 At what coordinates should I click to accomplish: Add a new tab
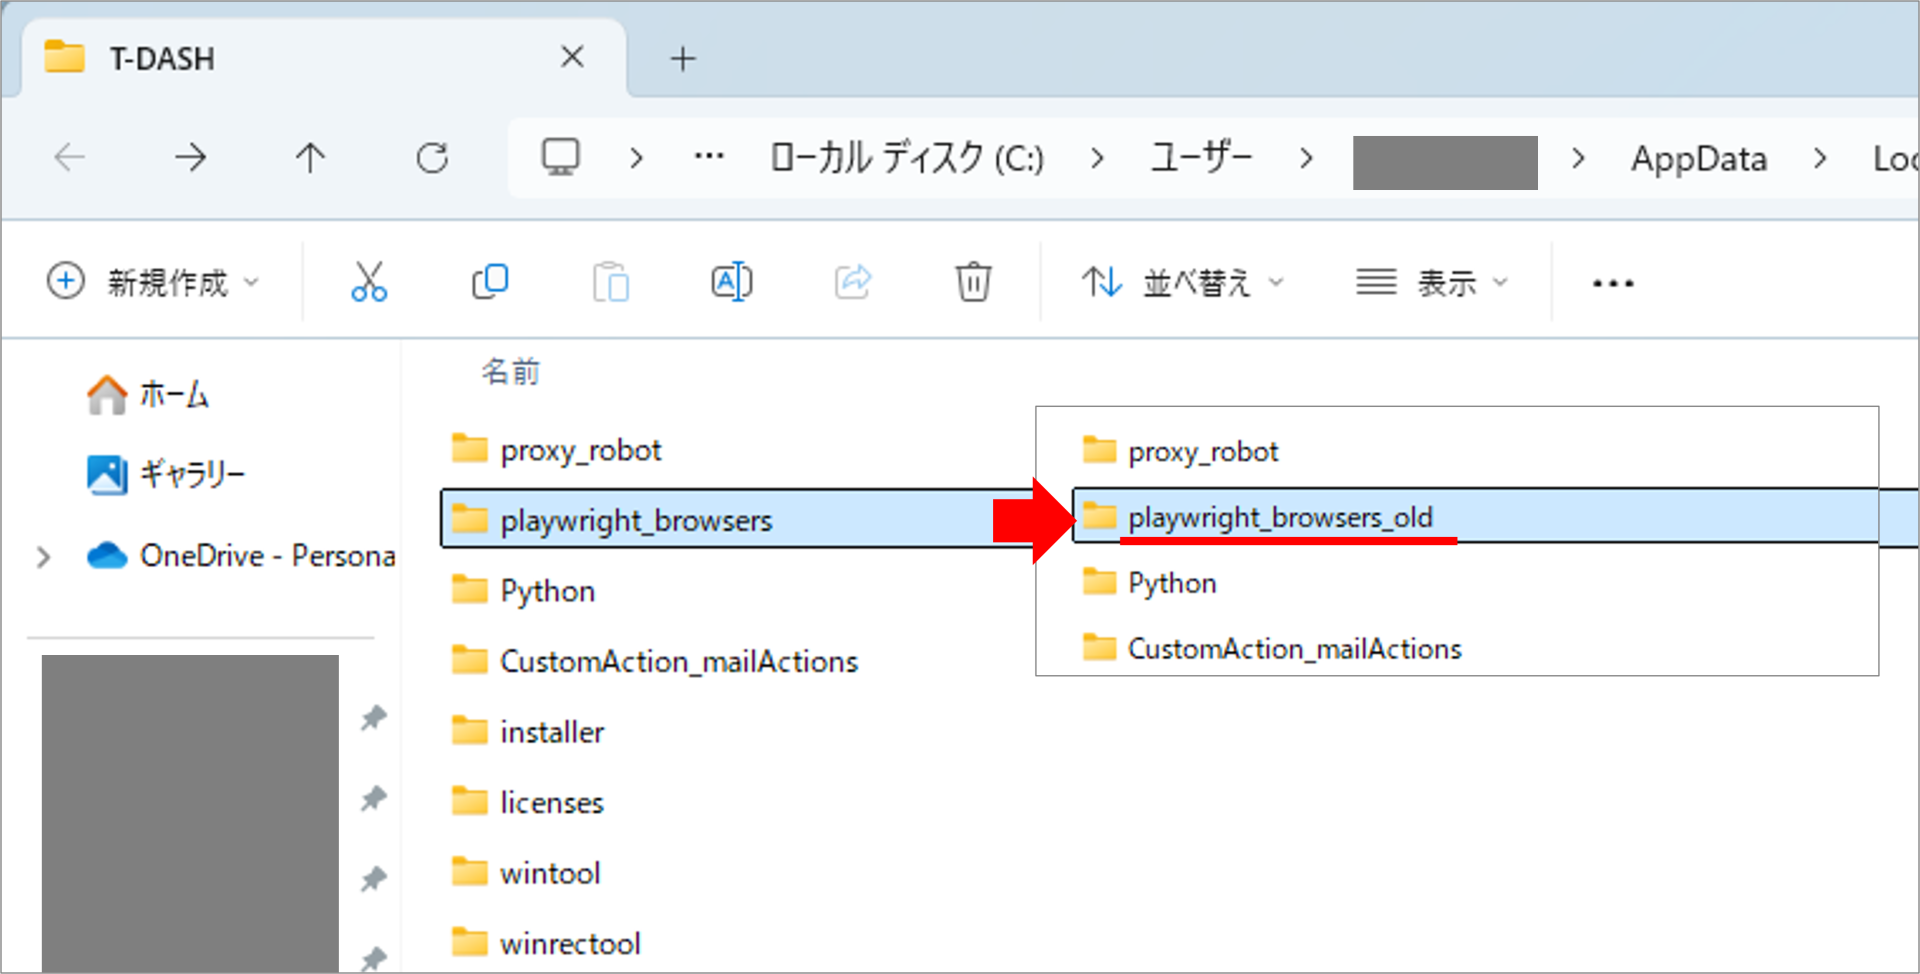point(683,59)
